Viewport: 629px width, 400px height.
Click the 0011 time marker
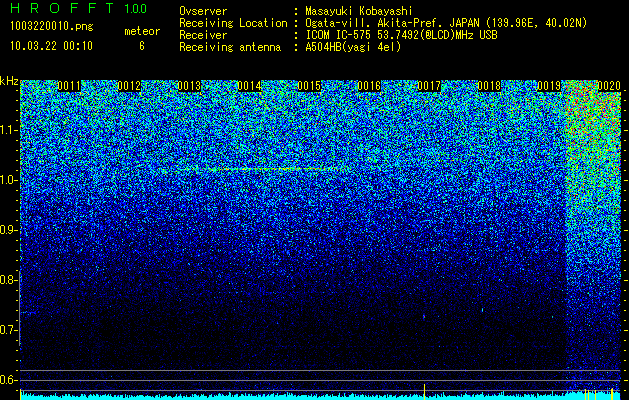click(x=69, y=86)
